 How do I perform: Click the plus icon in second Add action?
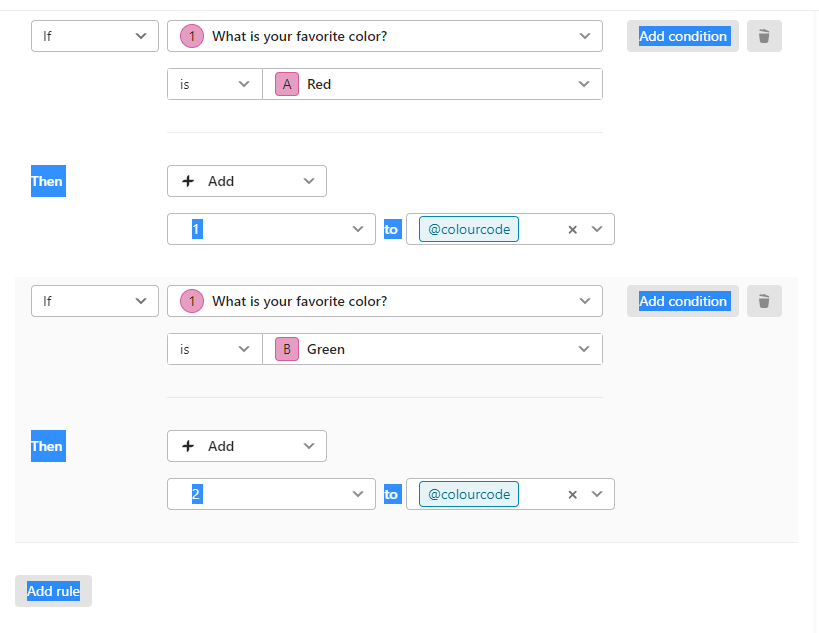(x=188, y=446)
